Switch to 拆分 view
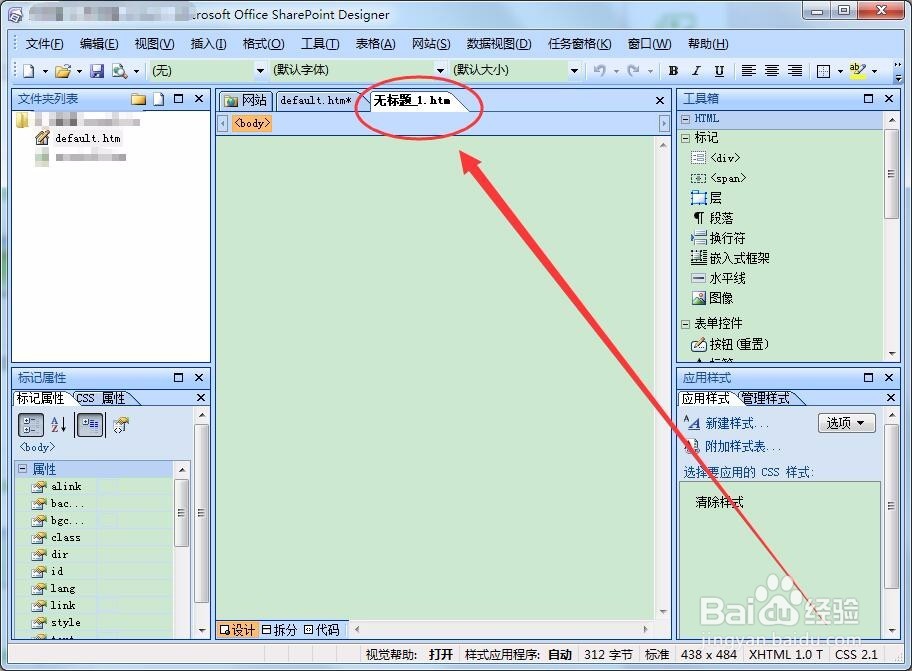Screen dimensions: 912x671 (x=279, y=630)
